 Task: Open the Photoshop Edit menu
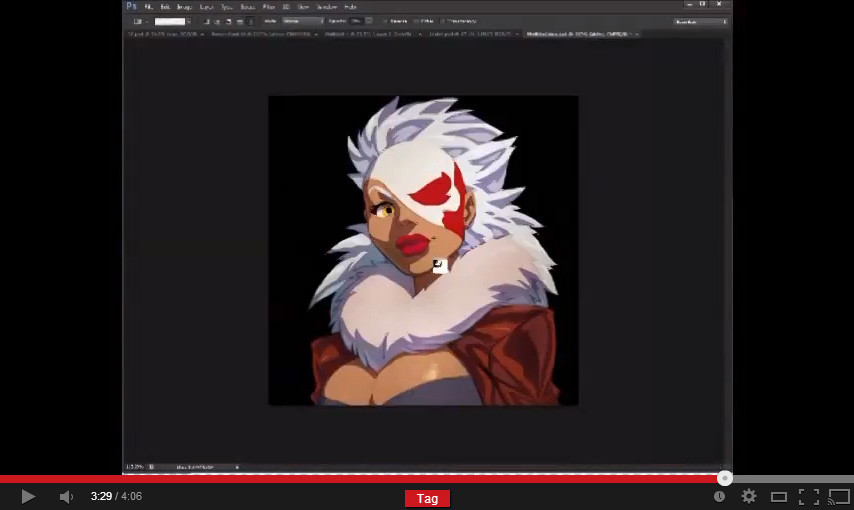pyautogui.click(x=165, y=7)
